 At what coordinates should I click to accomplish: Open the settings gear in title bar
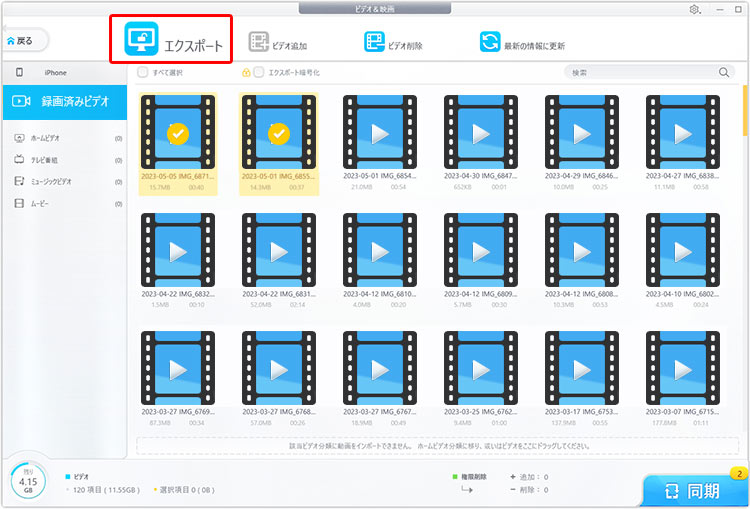(694, 10)
